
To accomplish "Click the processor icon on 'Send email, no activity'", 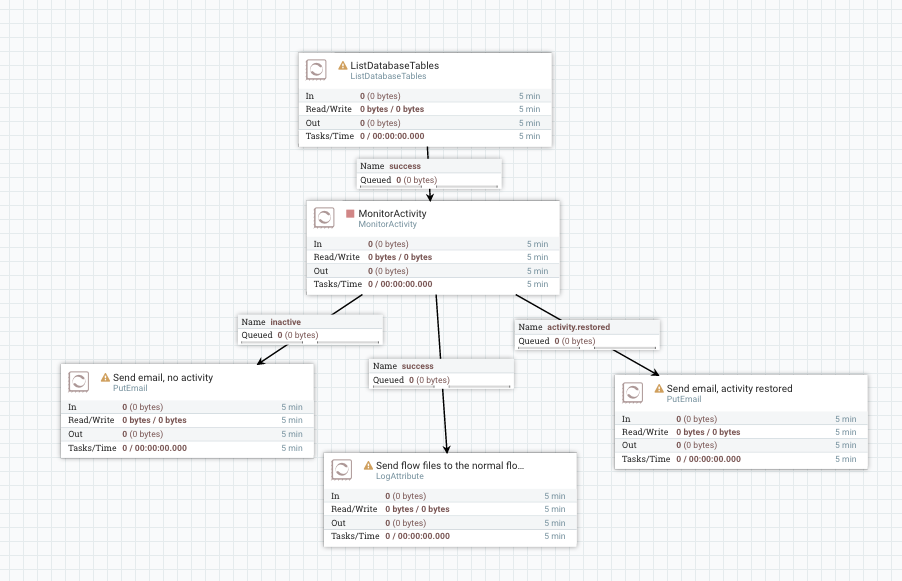I will 78,380.
